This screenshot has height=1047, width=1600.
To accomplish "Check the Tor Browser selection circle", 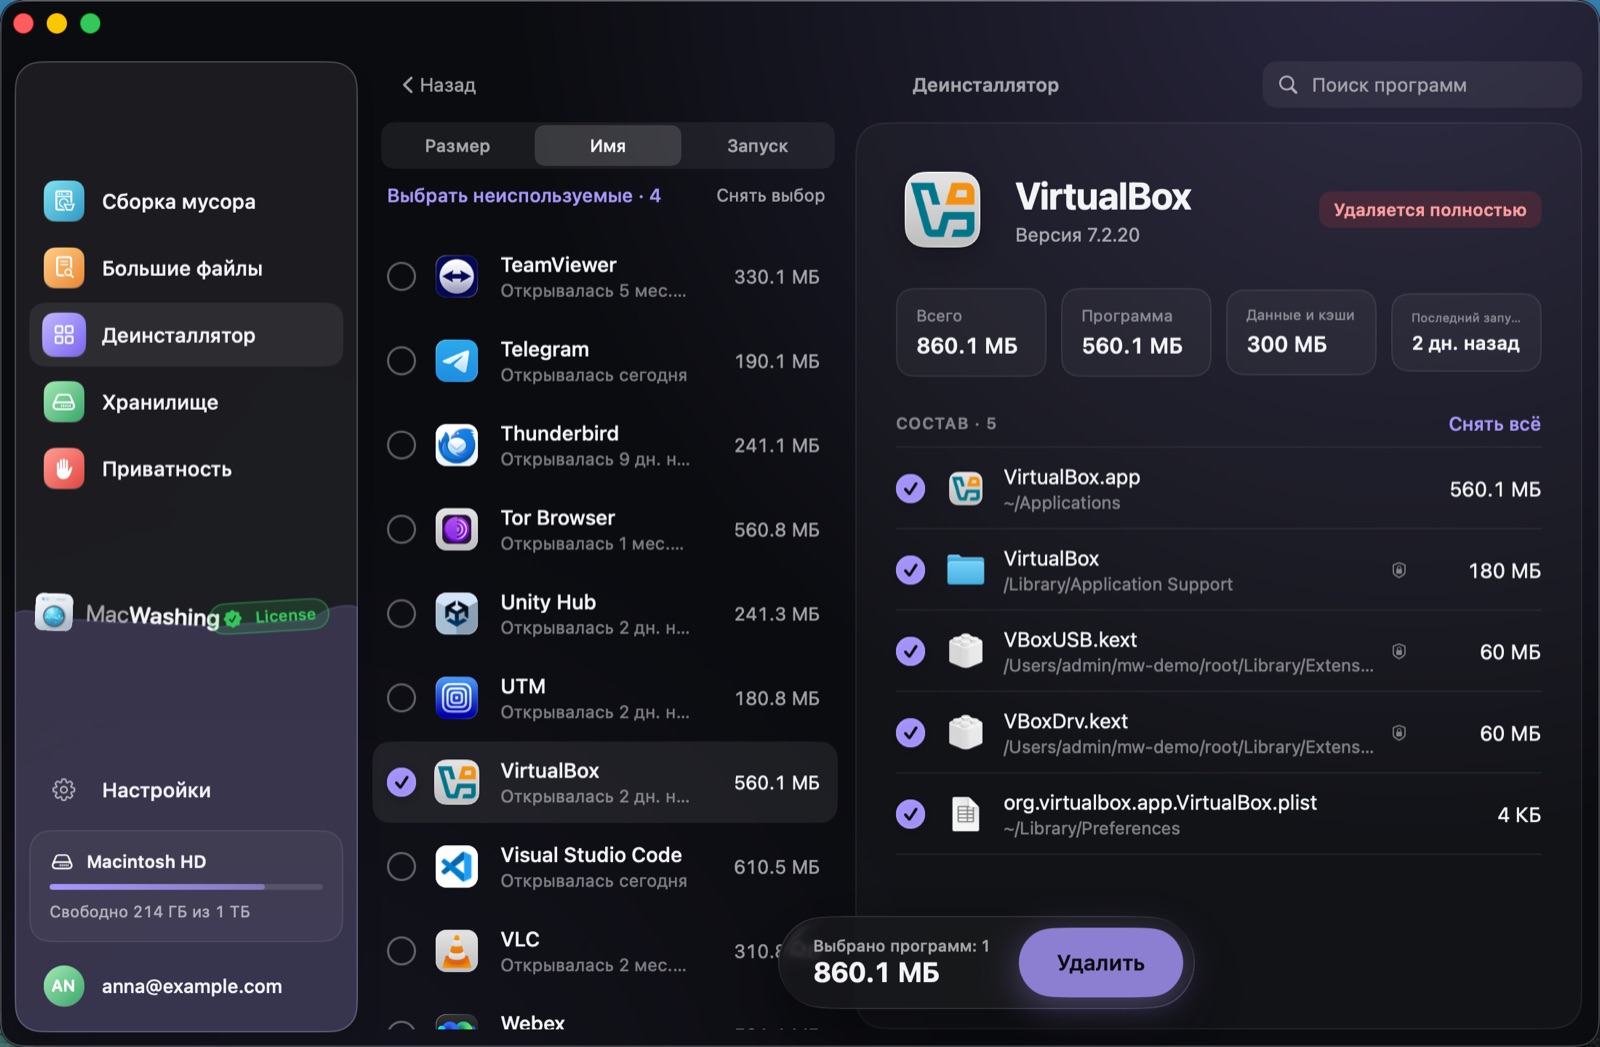I will click(401, 529).
